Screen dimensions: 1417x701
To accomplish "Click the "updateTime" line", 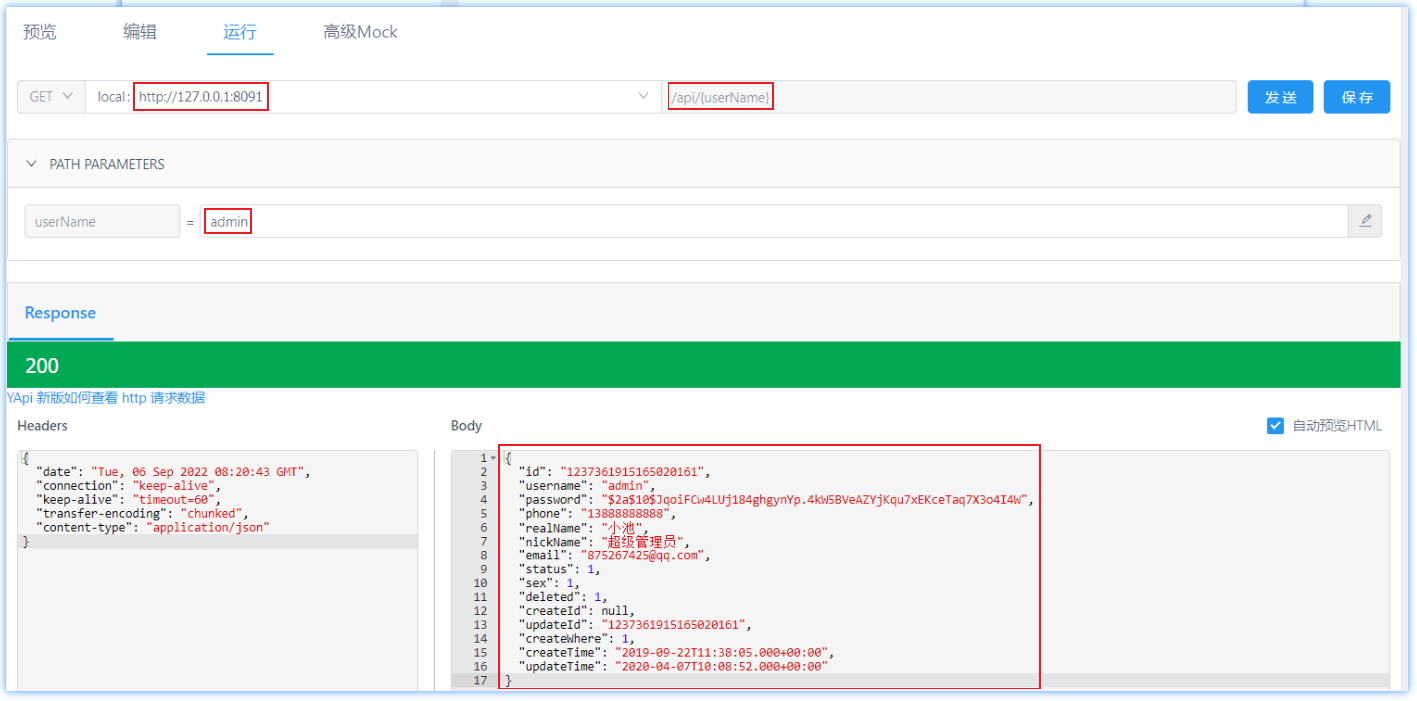I will [x=674, y=667].
